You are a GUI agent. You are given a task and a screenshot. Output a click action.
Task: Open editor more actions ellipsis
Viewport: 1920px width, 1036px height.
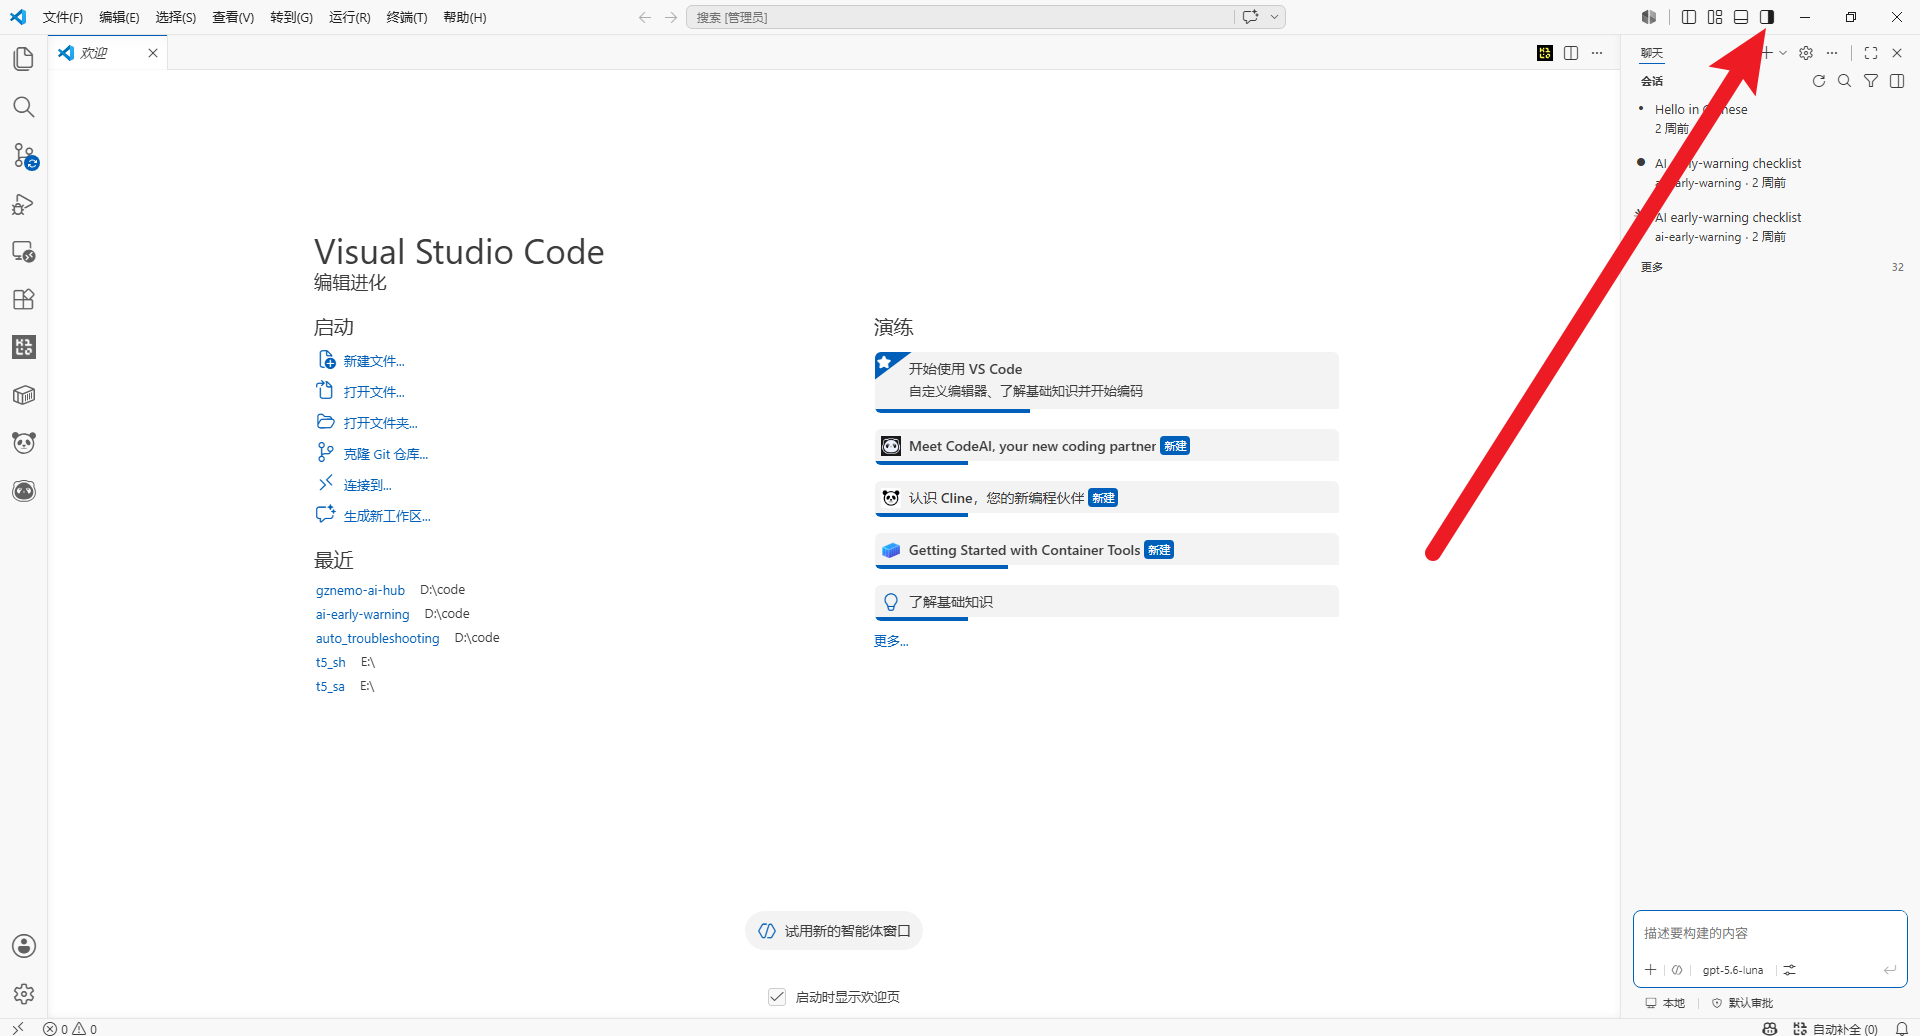click(x=1597, y=53)
